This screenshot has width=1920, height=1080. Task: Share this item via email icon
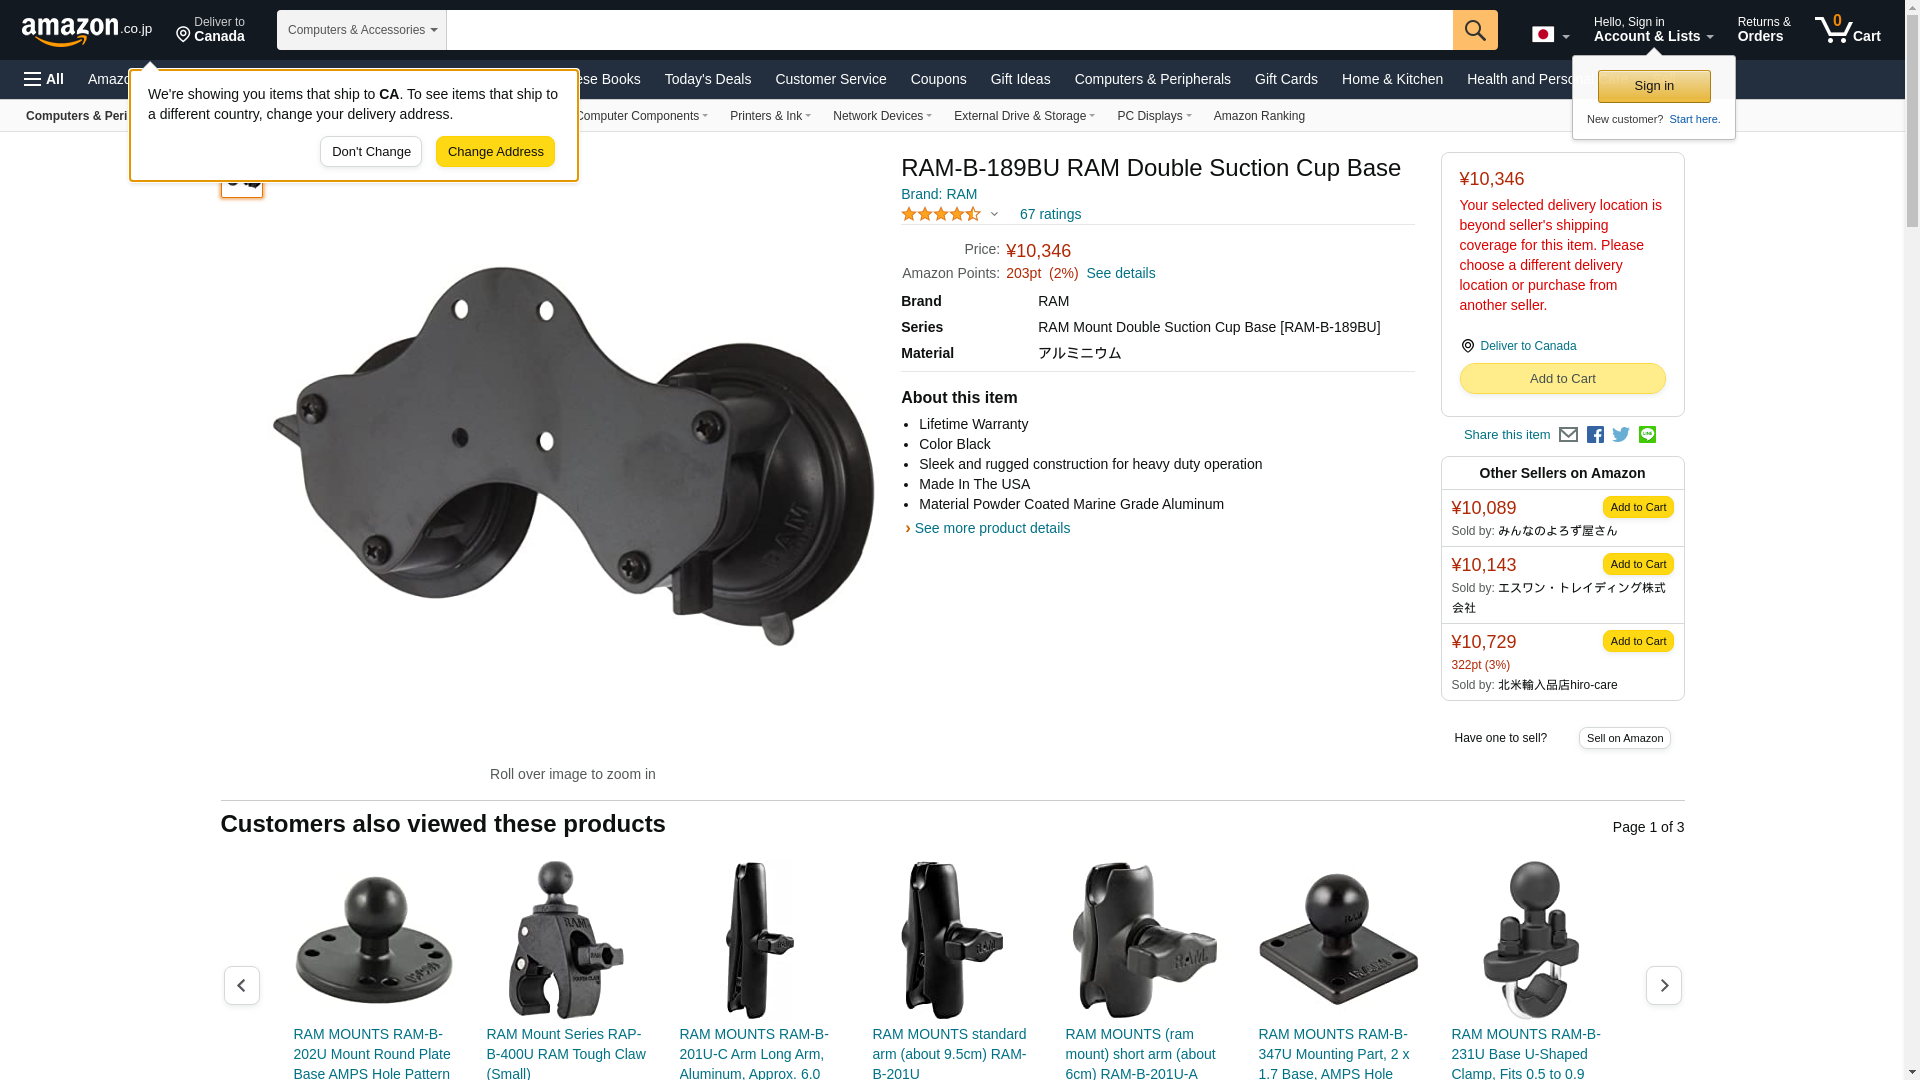pyautogui.click(x=1568, y=435)
